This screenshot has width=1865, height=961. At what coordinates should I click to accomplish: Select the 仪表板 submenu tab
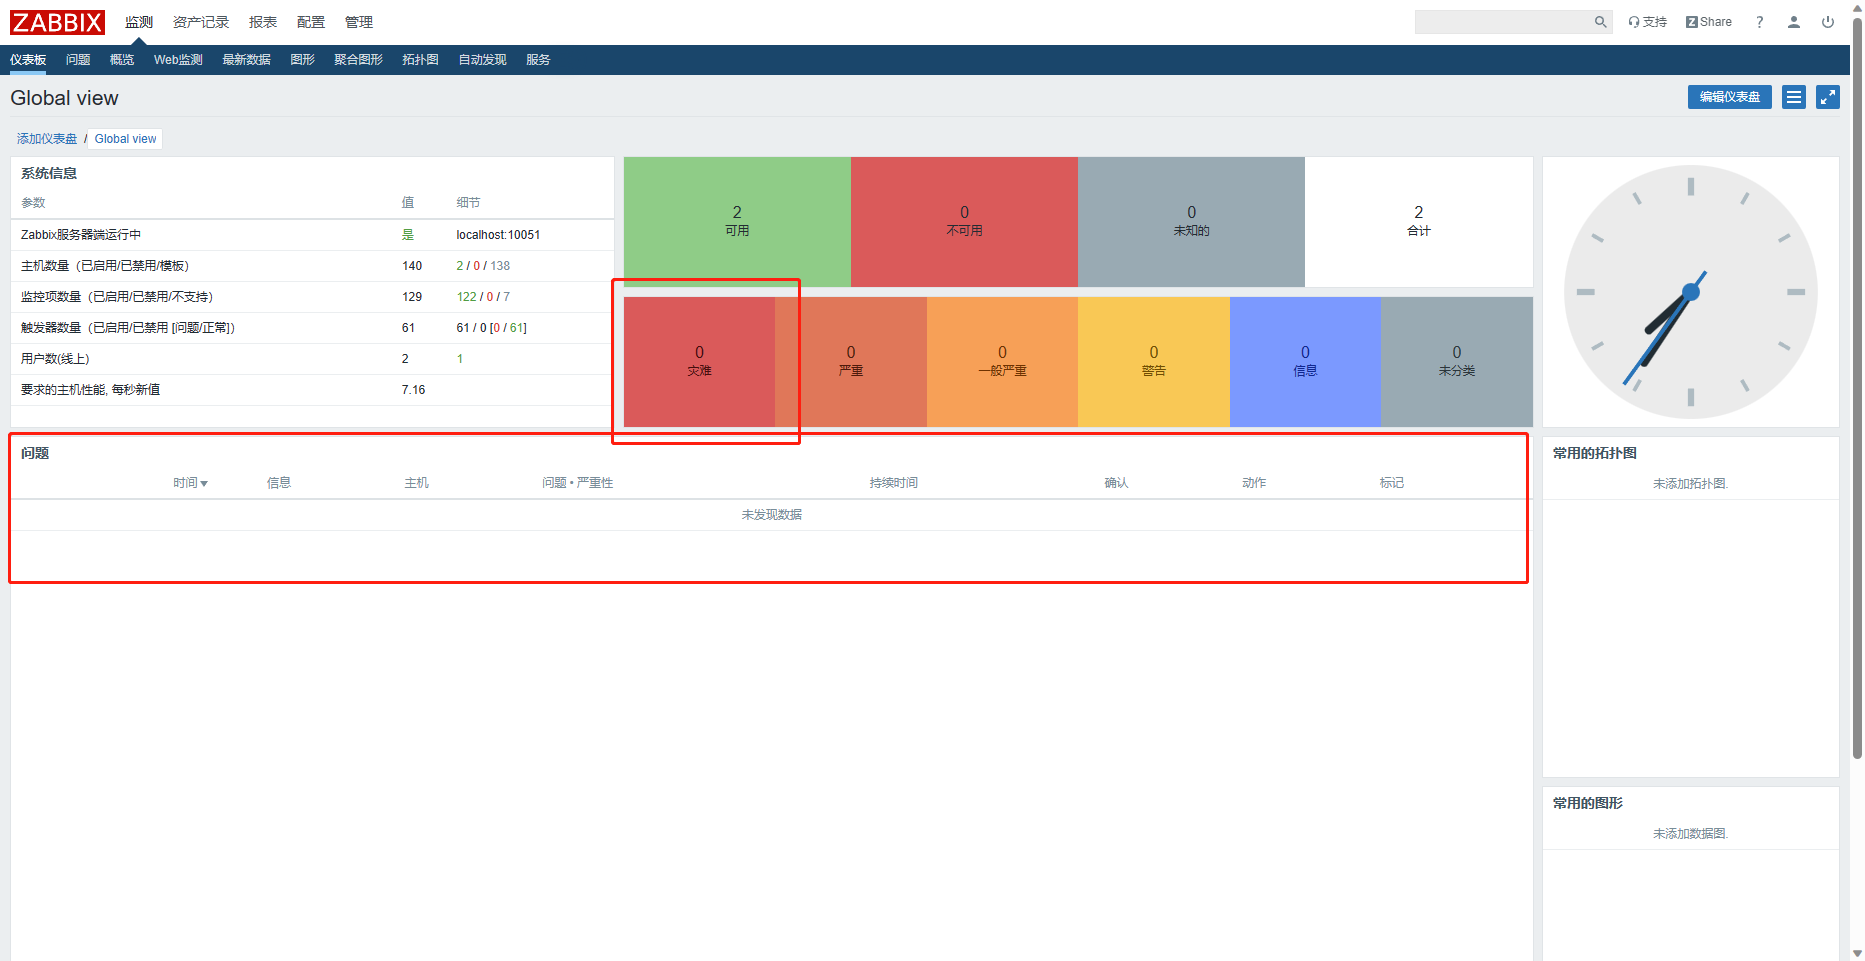[x=28, y=60]
